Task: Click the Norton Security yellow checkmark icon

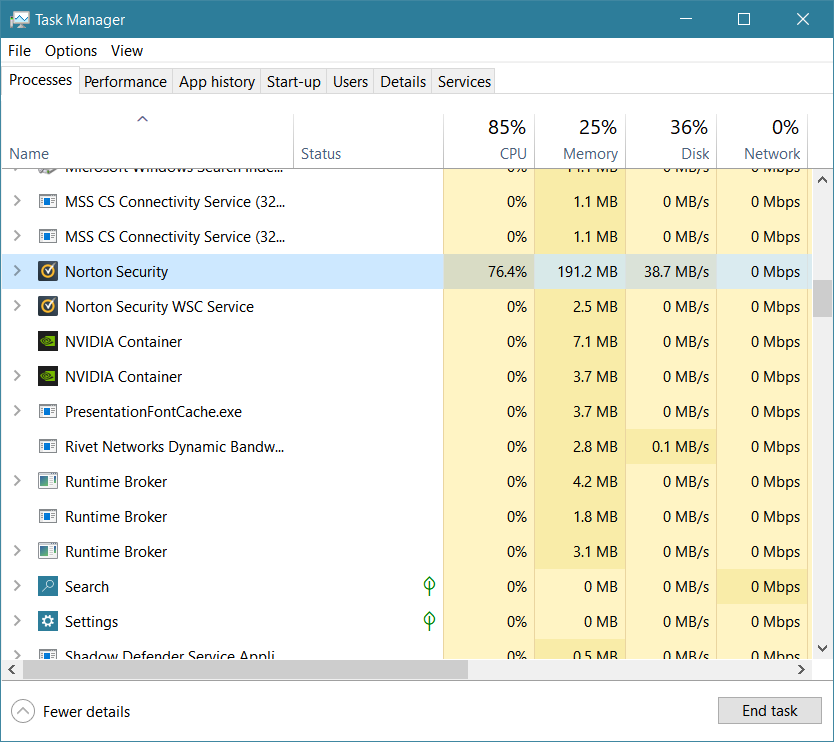Action: [47, 272]
